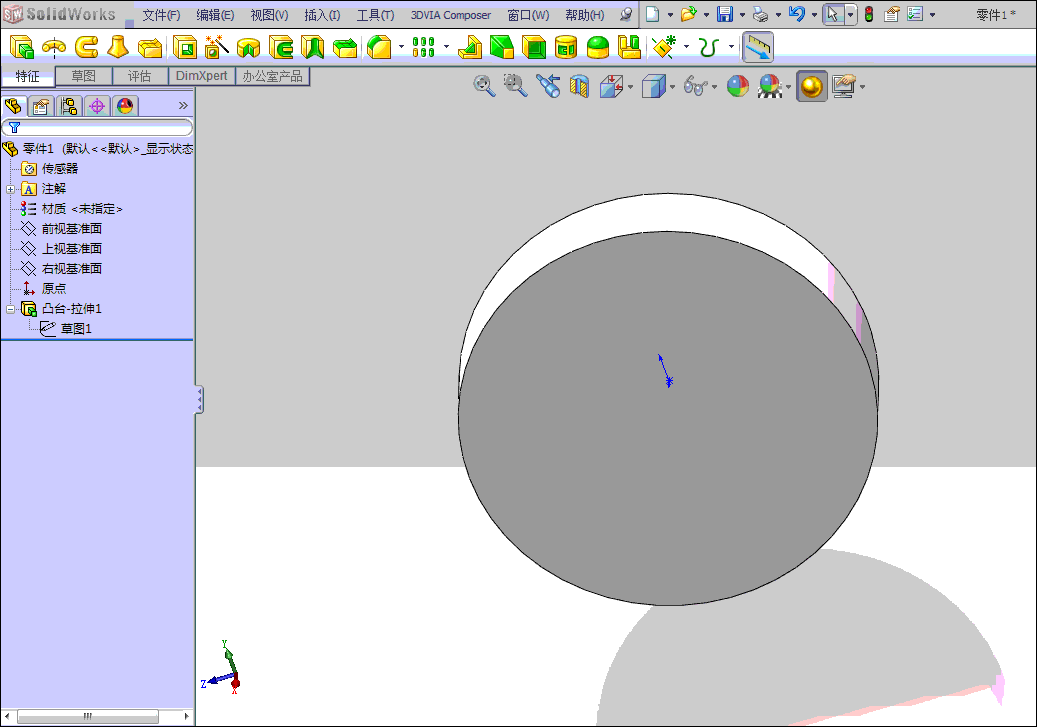Screen dimensions: 1037x727
Task: Select the Fillet tool
Action: point(379,47)
